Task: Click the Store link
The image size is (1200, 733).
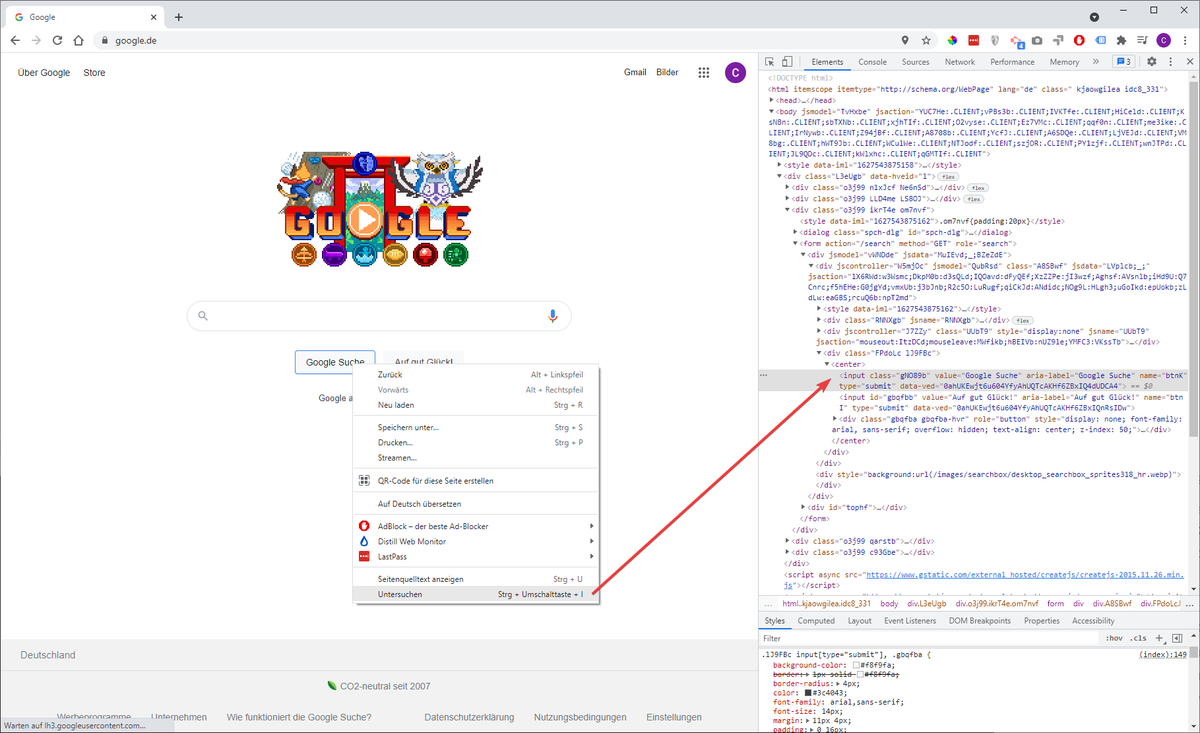Action: point(94,72)
